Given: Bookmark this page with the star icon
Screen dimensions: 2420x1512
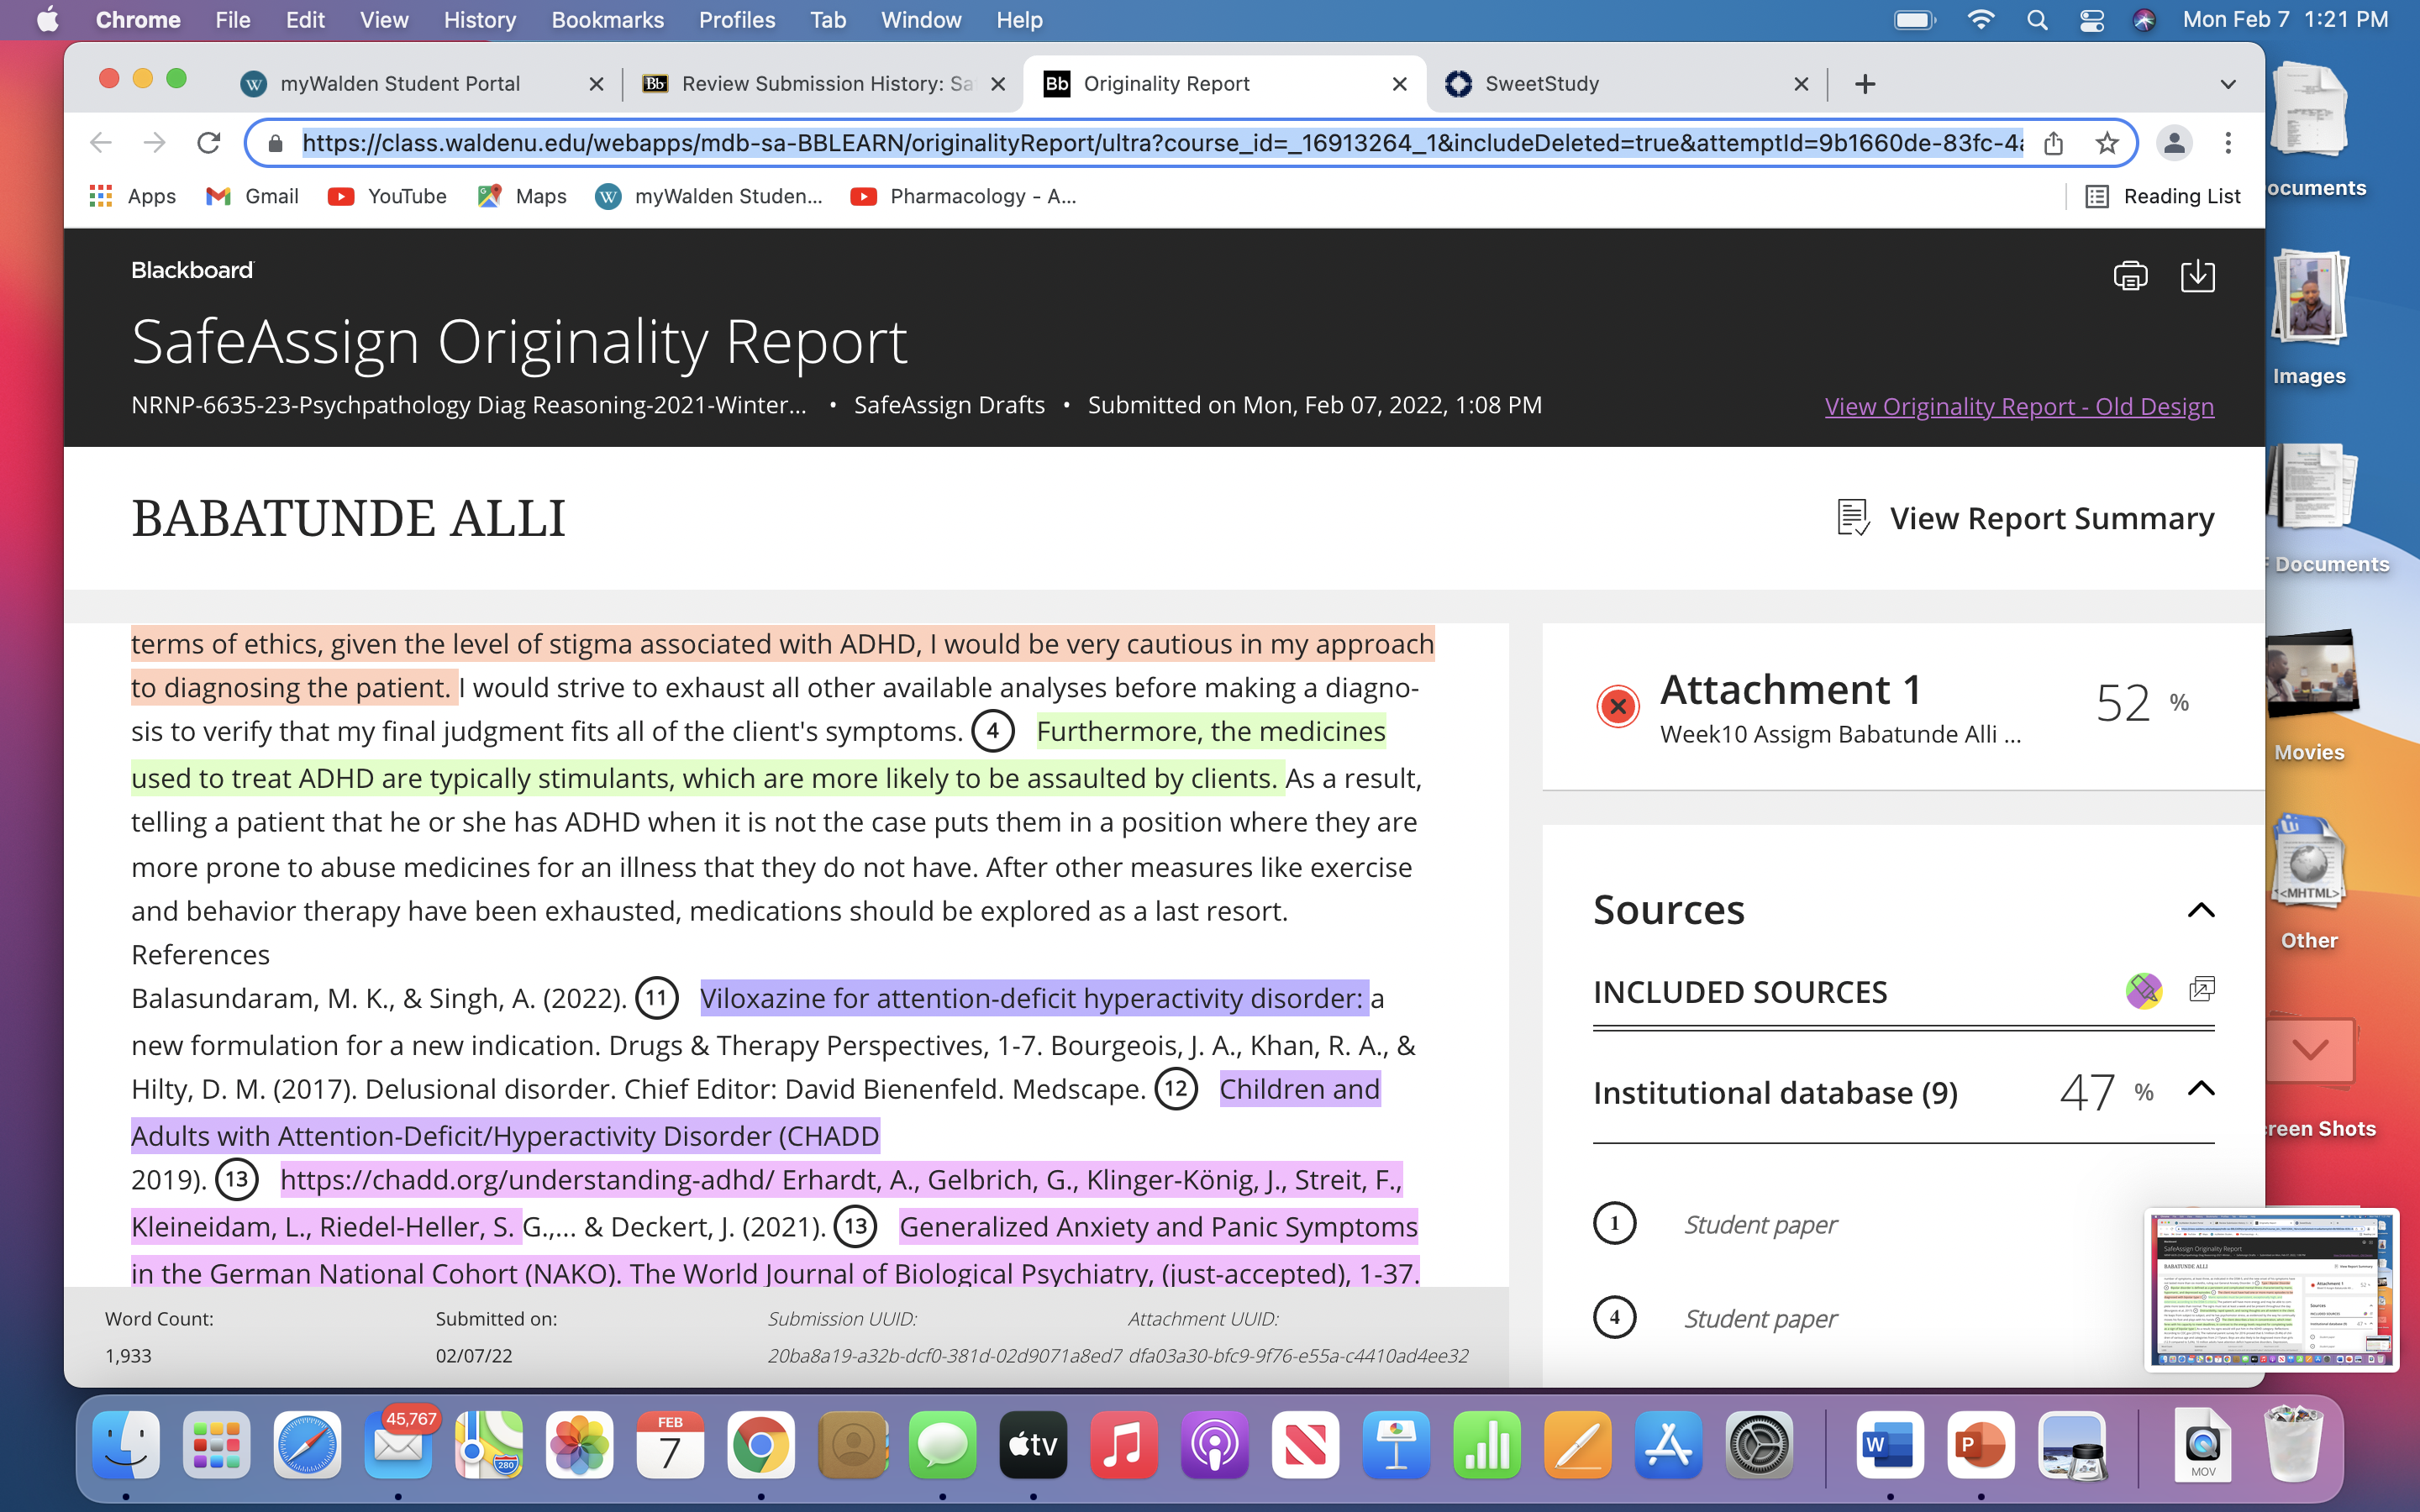Looking at the screenshot, I should pyautogui.click(x=2107, y=143).
